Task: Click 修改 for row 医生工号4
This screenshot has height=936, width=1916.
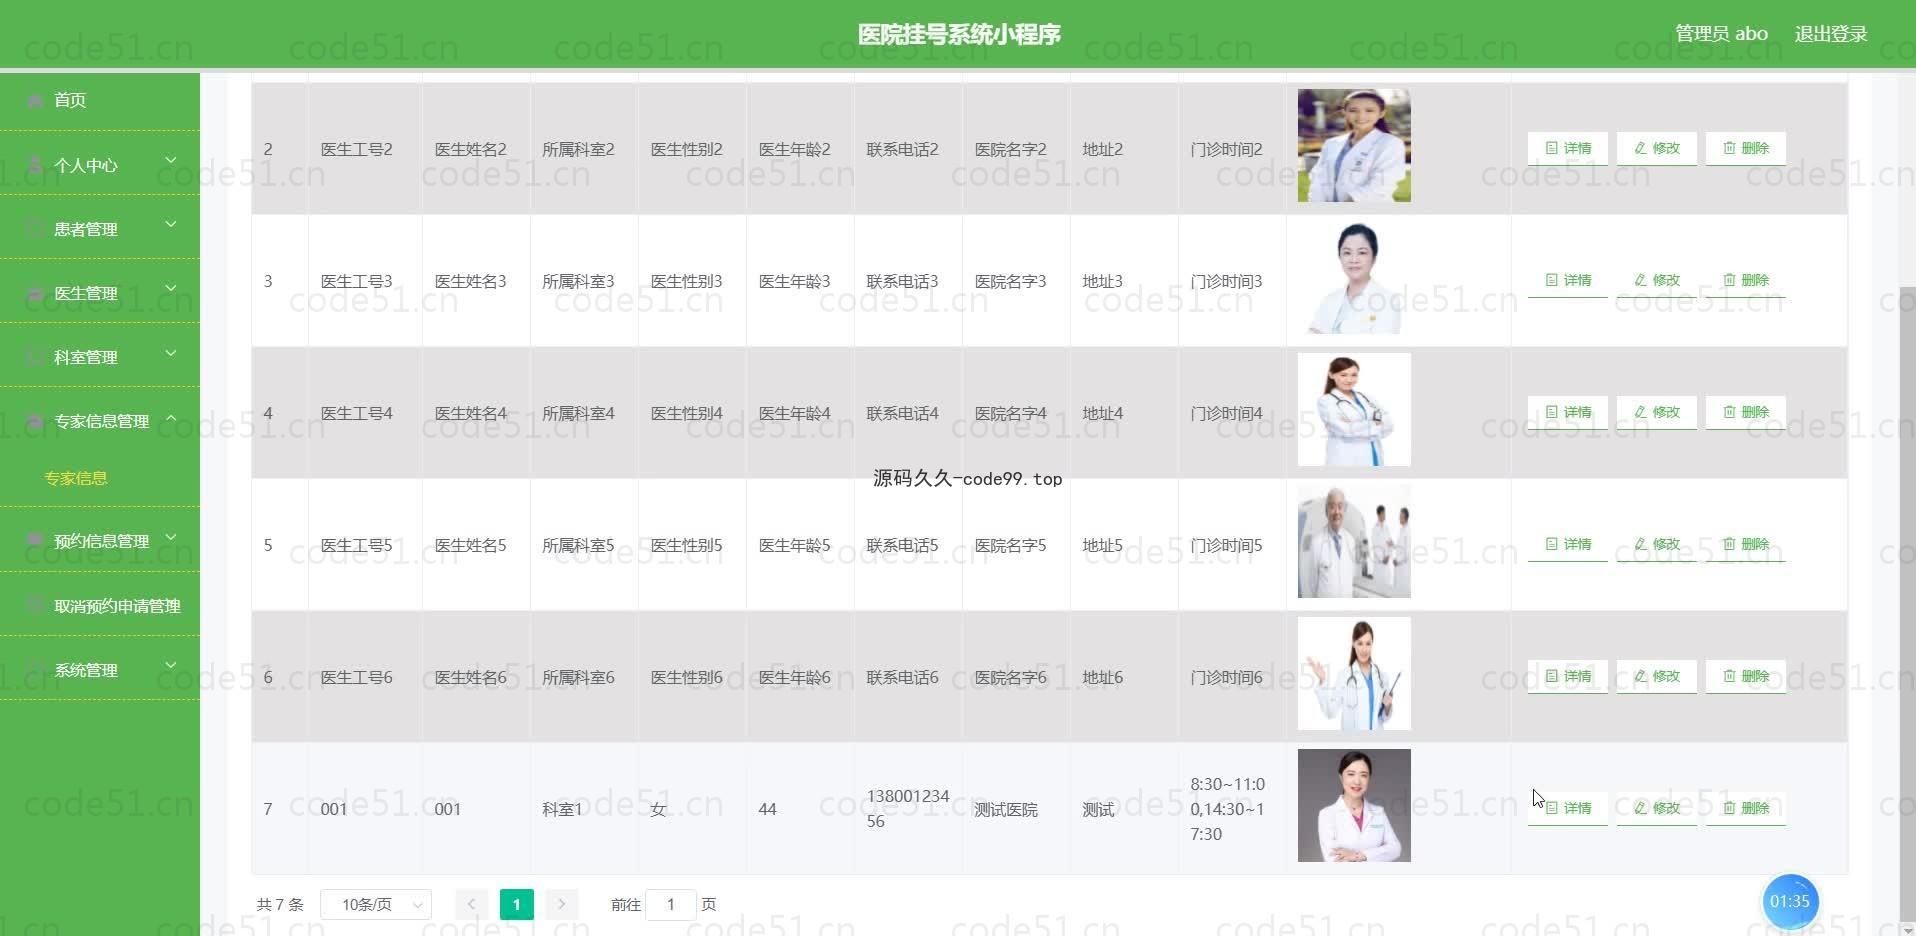Action: pos(1656,412)
